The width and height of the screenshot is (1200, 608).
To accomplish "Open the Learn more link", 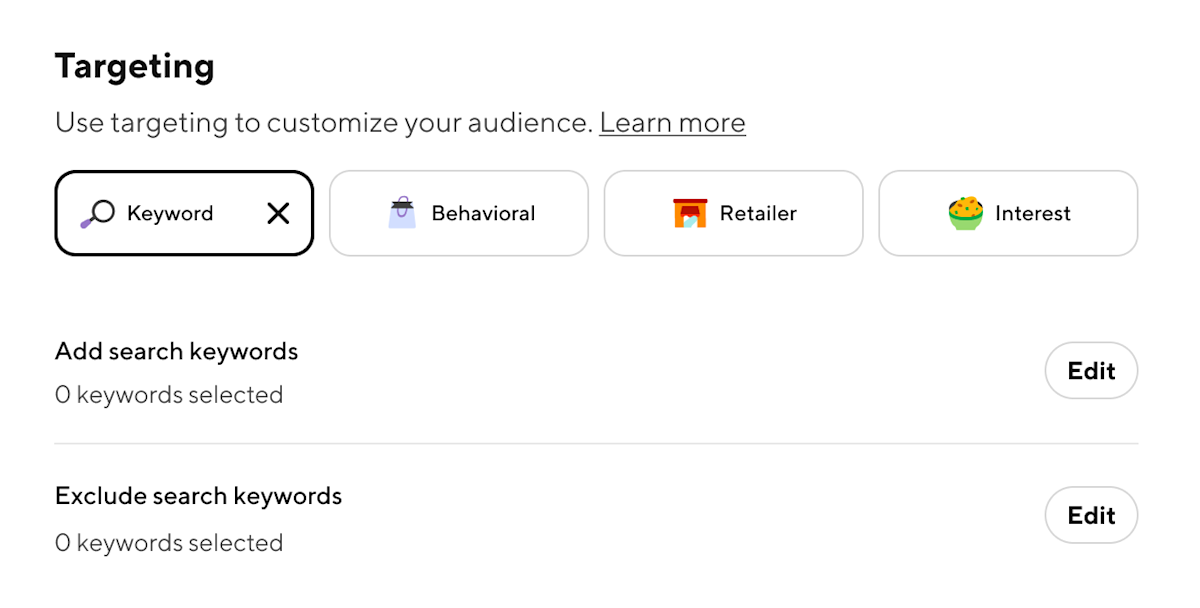I will [x=672, y=122].
